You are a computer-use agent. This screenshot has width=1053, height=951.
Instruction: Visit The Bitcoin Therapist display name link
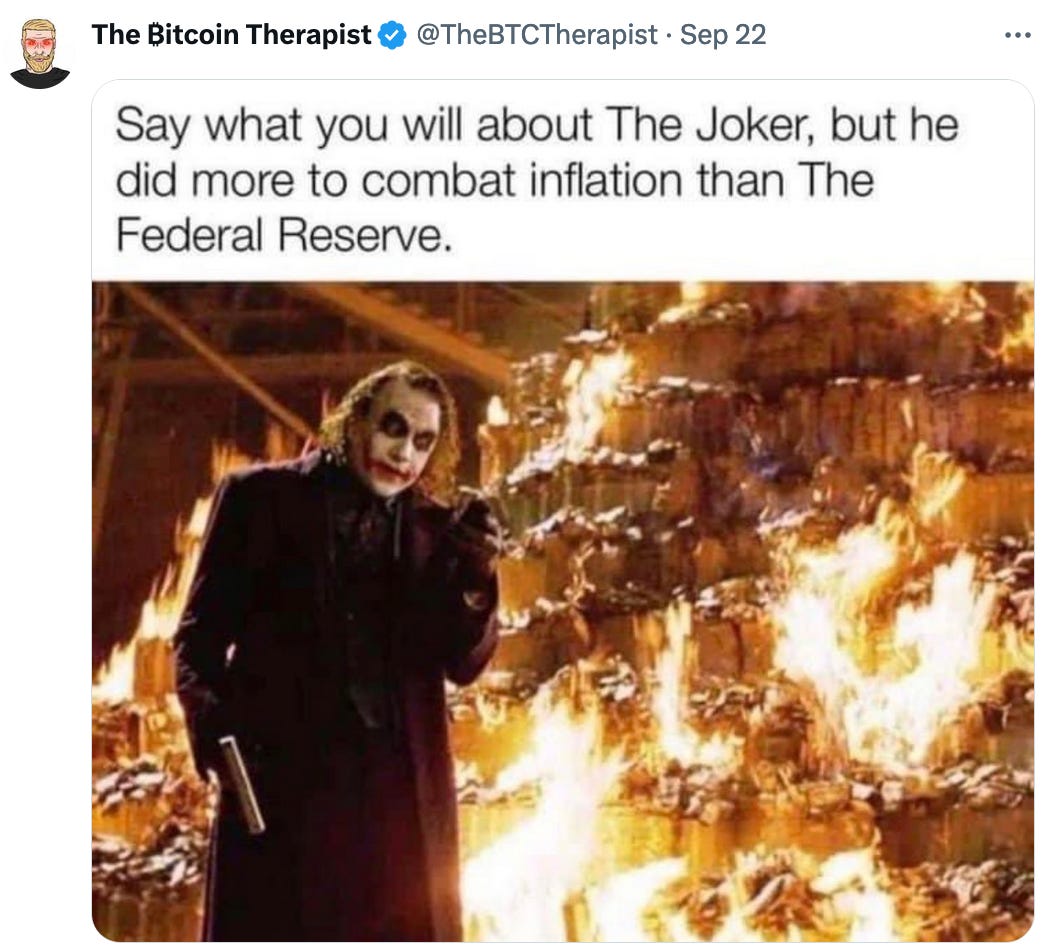(x=231, y=35)
